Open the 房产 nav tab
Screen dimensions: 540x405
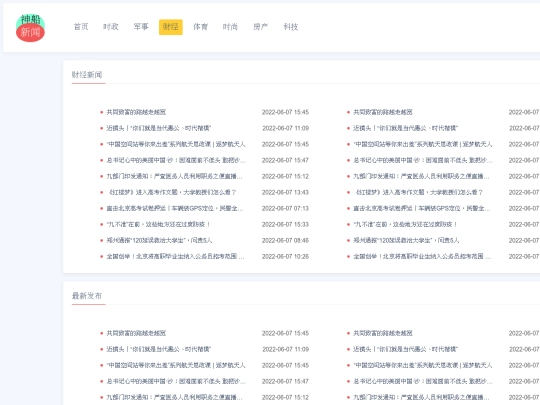pyautogui.click(x=260, y=27)
